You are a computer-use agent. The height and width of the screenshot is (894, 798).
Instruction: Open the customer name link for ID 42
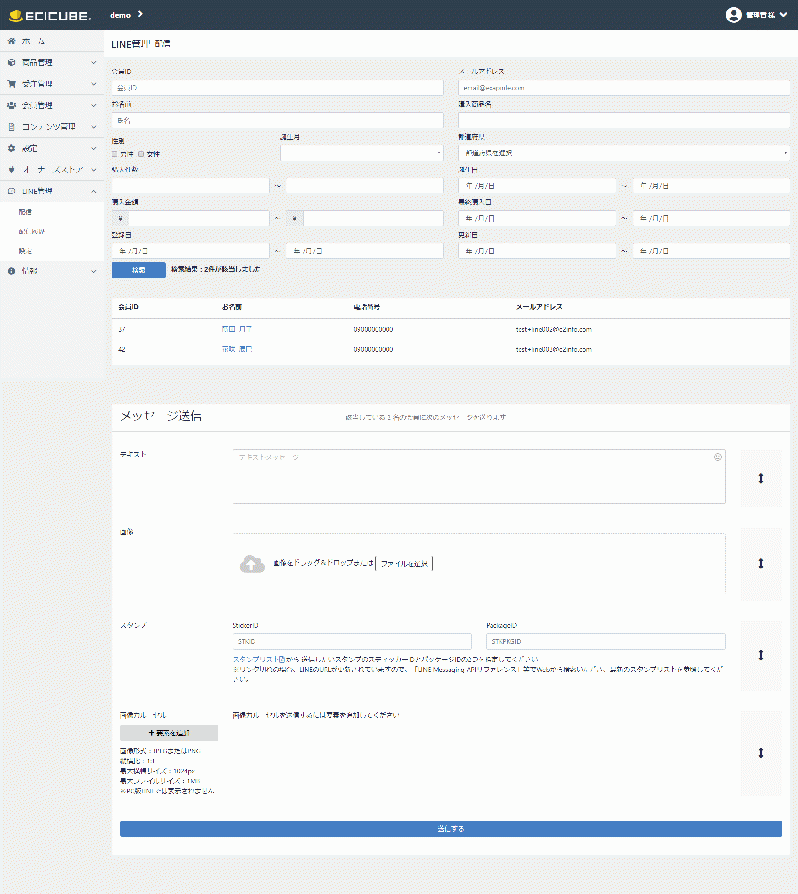(236, 349)
